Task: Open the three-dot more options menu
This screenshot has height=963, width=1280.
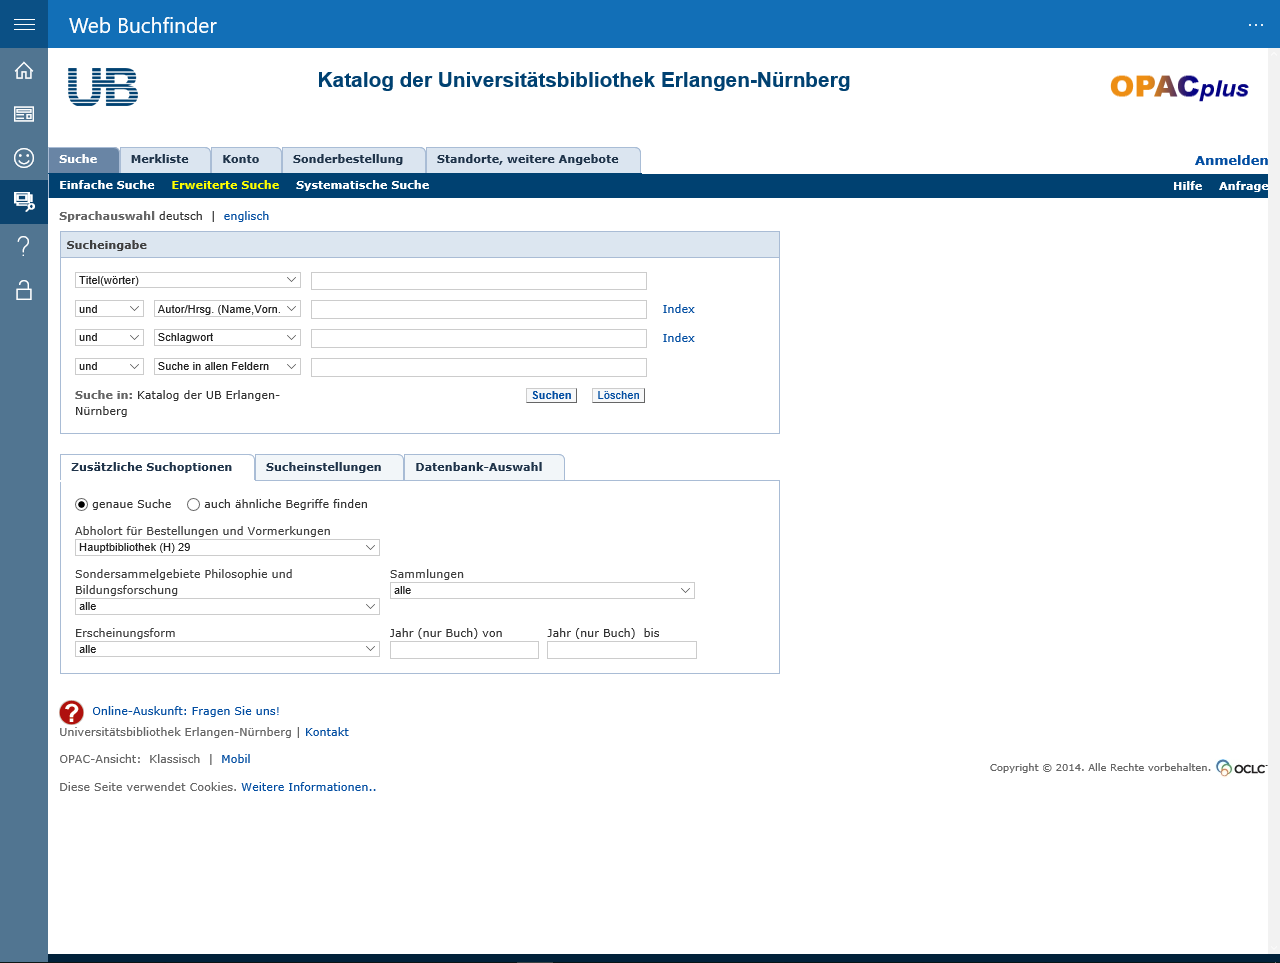Action: pos(1256,25)
